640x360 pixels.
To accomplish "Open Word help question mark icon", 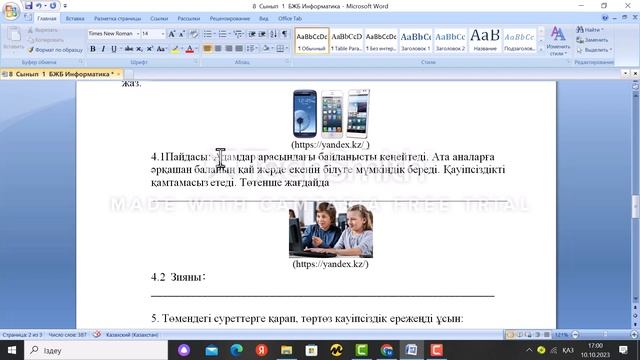I will [x=605, y=18].
